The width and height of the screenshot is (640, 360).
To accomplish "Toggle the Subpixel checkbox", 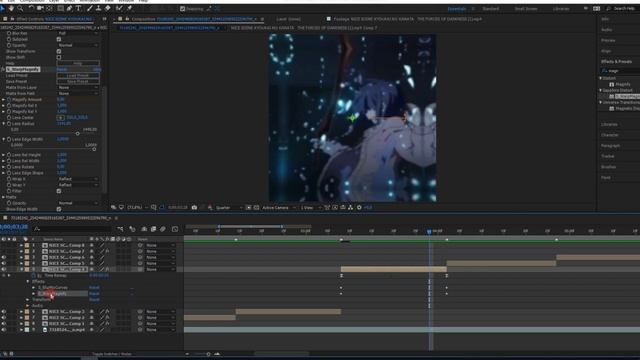I will tap(59, 39).
